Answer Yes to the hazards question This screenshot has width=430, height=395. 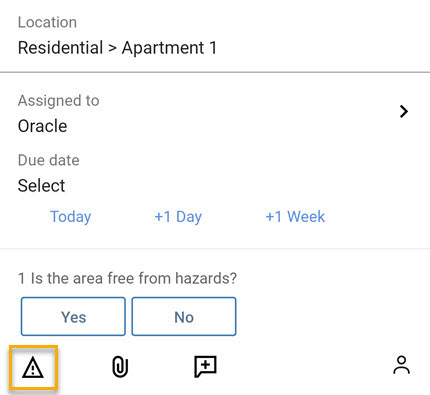[x=73, y=316]
